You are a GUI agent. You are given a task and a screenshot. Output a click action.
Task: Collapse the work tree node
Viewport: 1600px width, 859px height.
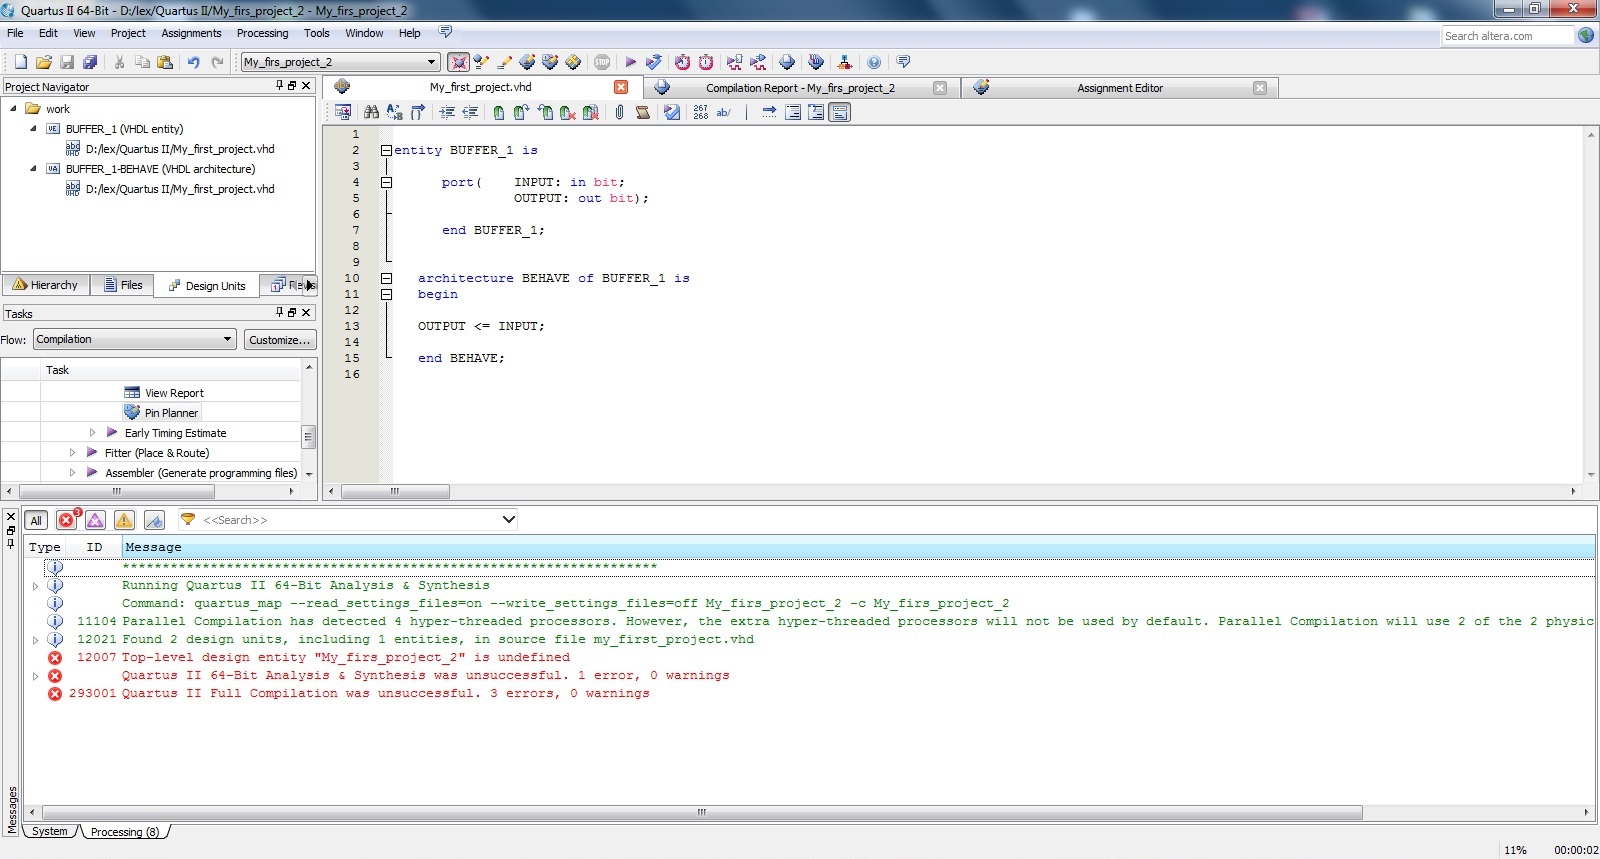[13, 108]
